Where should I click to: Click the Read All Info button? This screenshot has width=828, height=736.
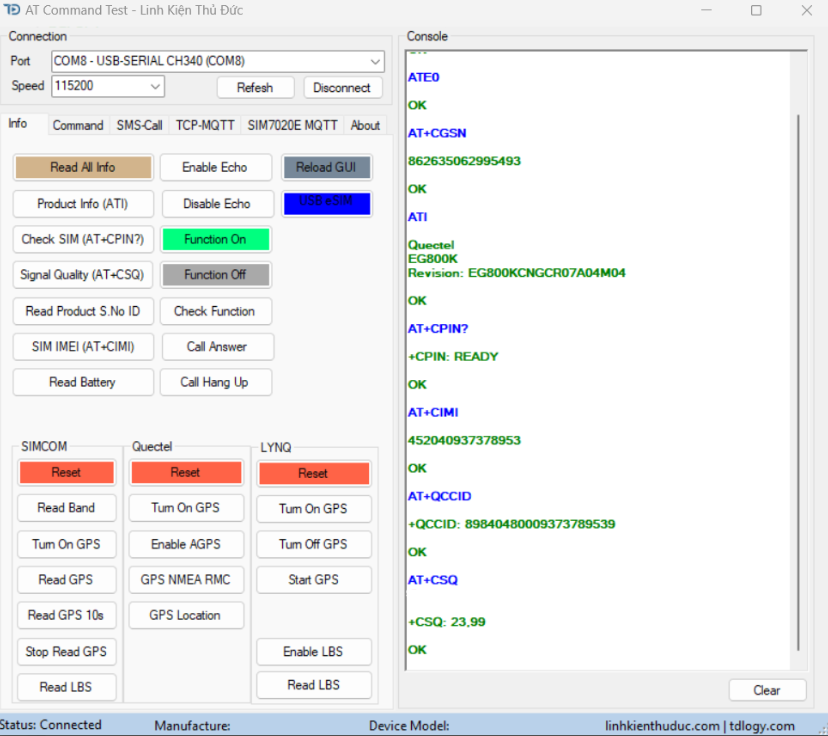(x=83, y=167)
